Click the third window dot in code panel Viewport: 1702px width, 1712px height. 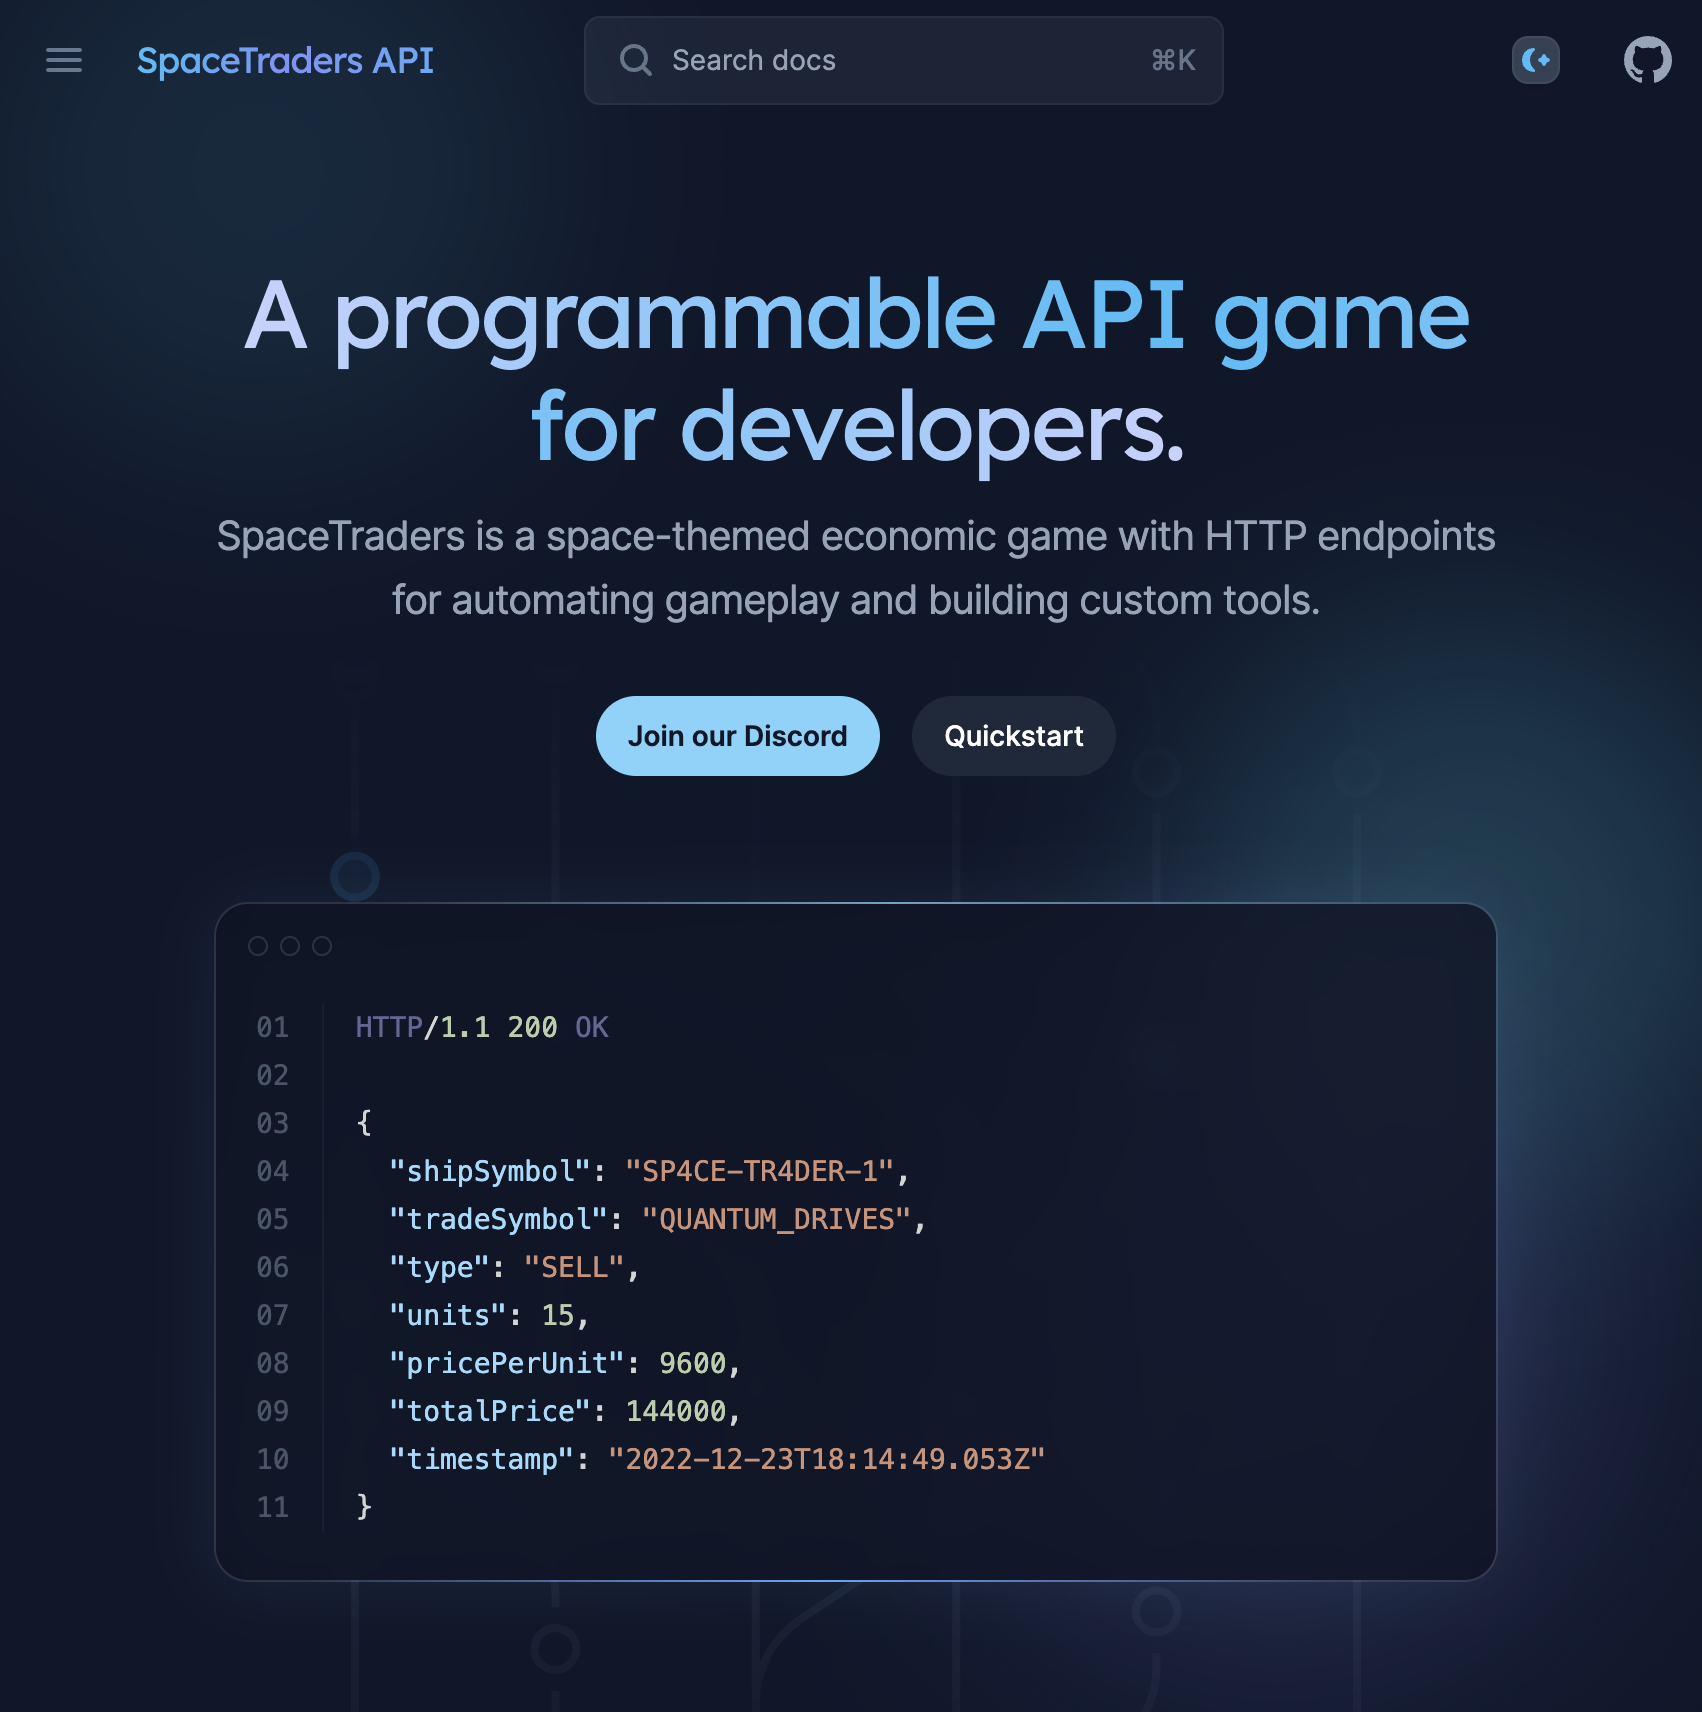pyautogui.click(x=322, y=946)
